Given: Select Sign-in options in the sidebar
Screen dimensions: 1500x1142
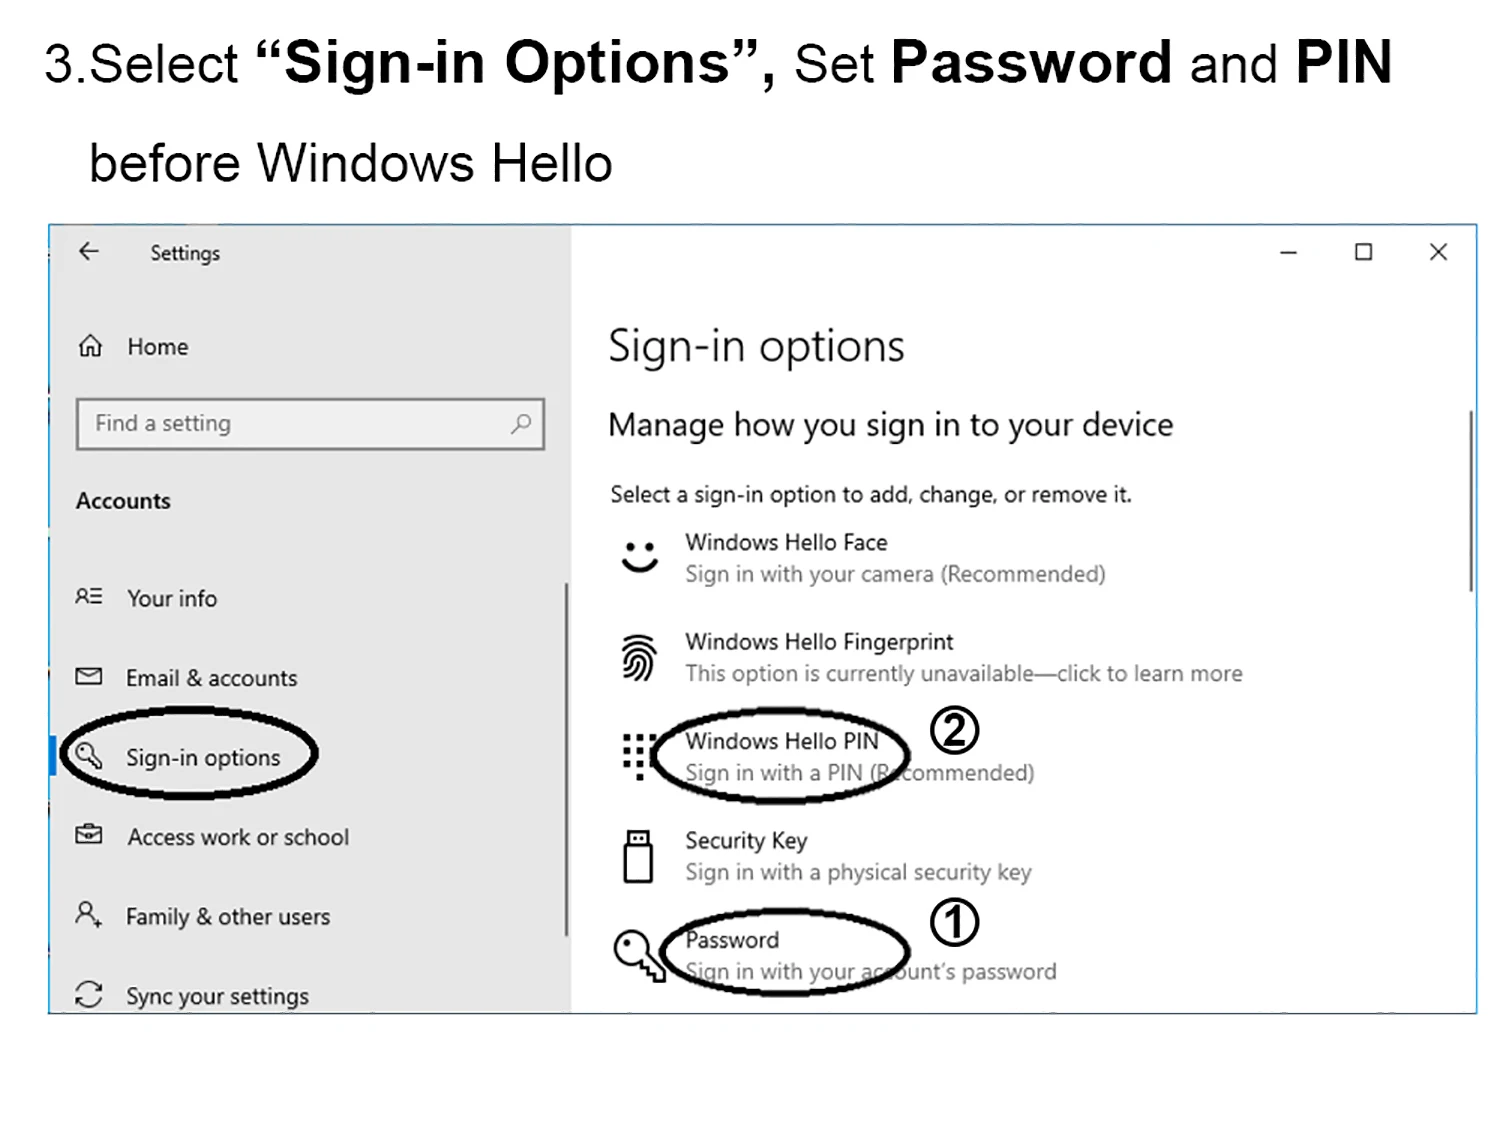Looking at the screenshot, I should (202, 757).
